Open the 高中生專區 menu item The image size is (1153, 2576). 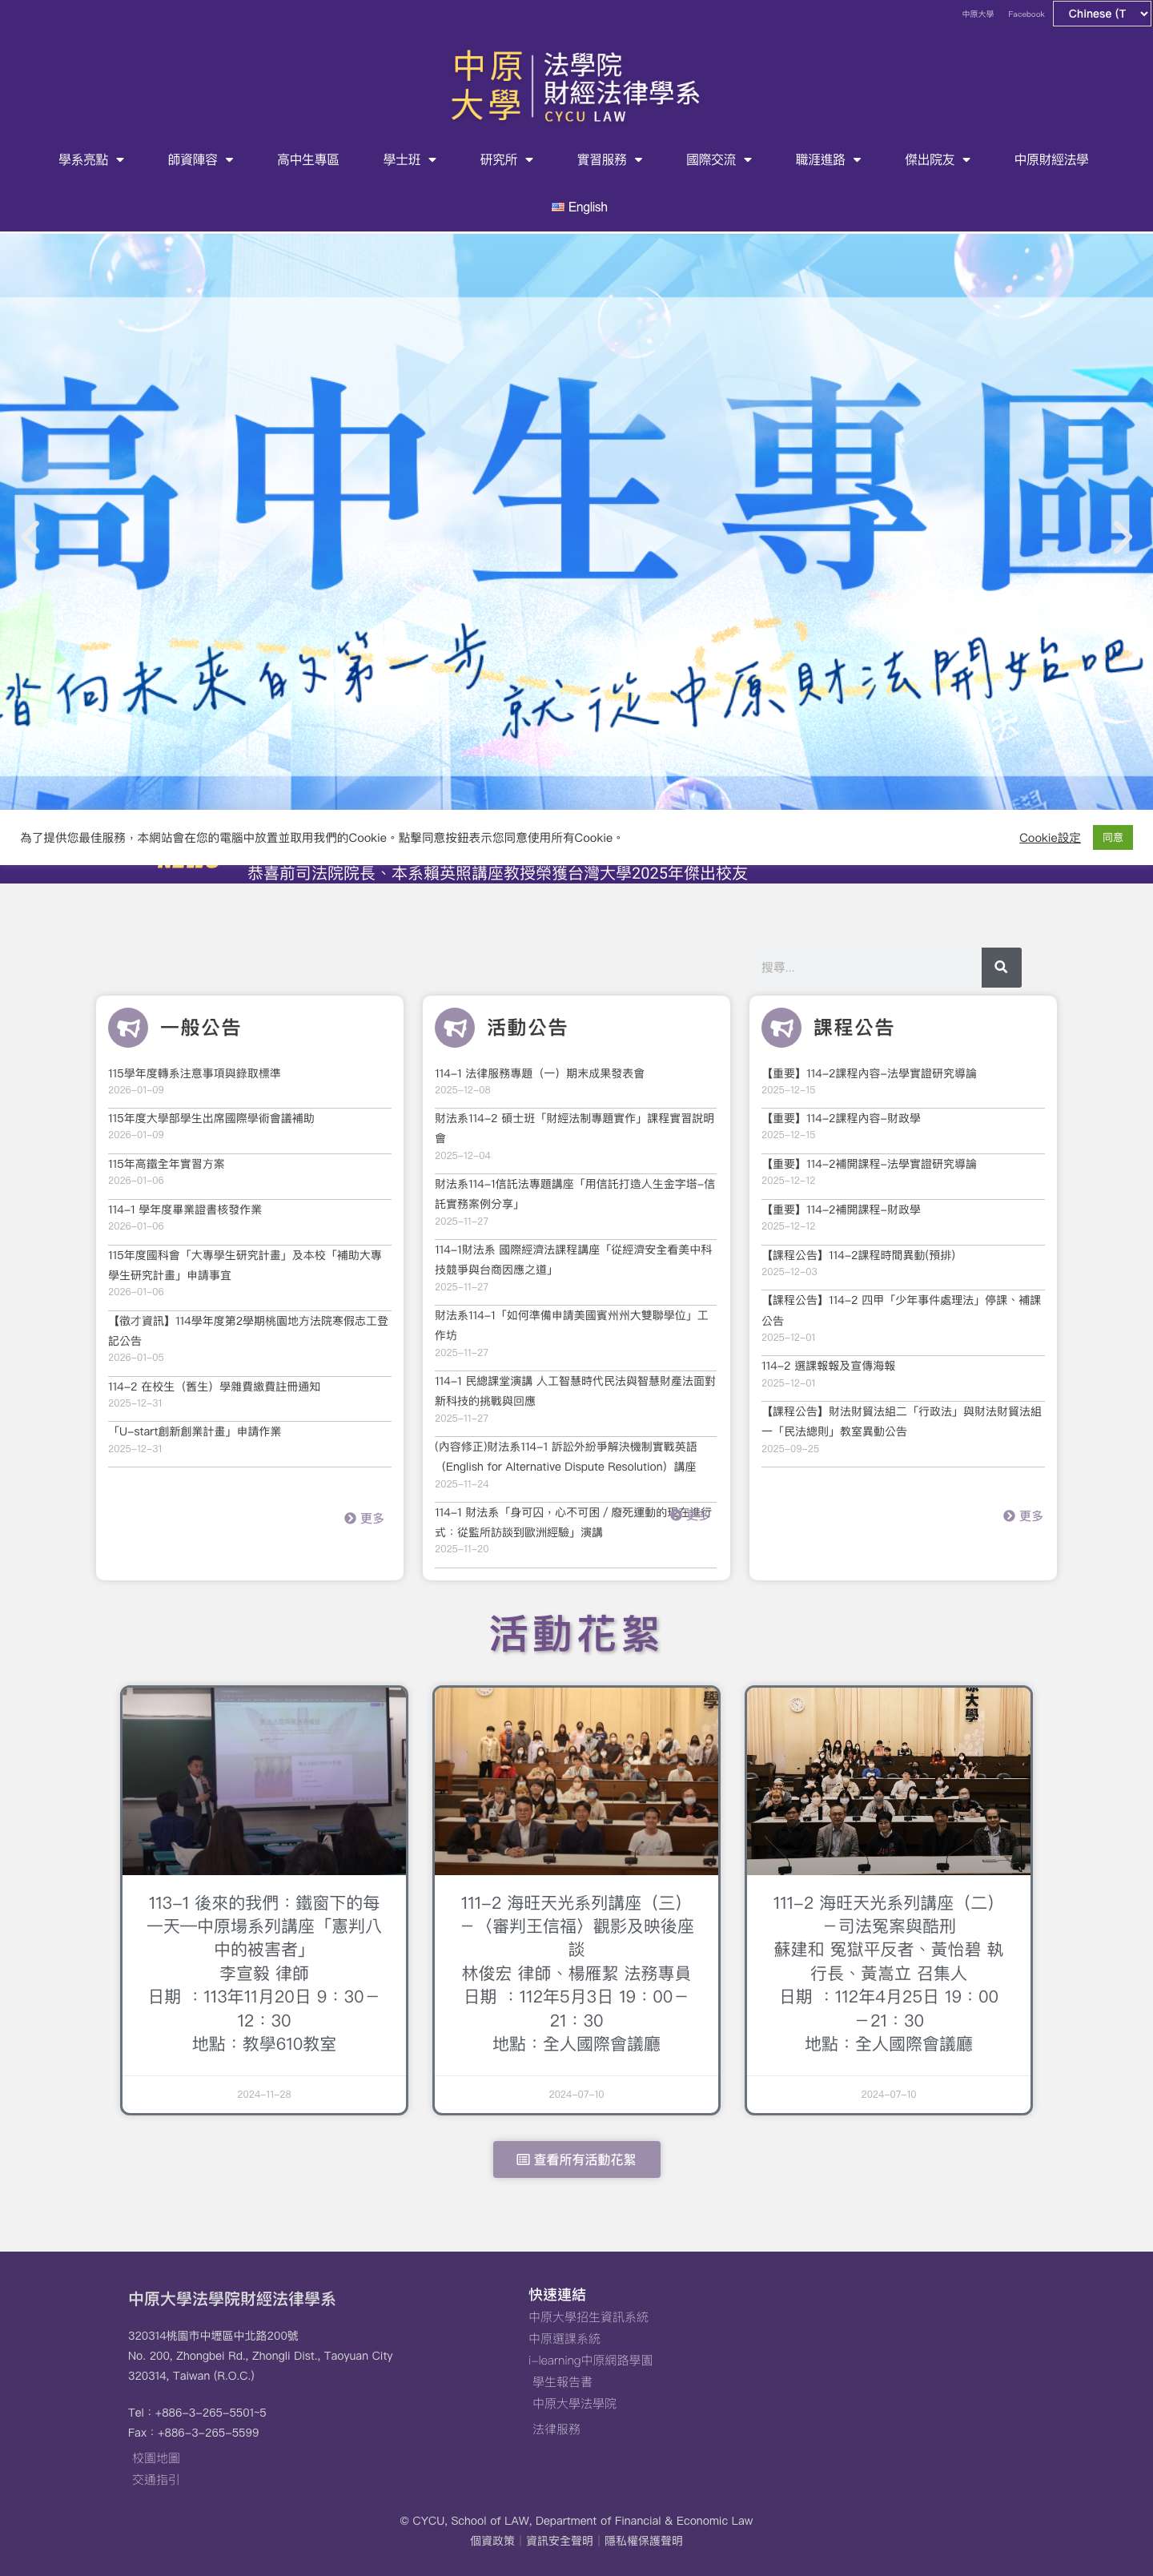pos(308,159)
